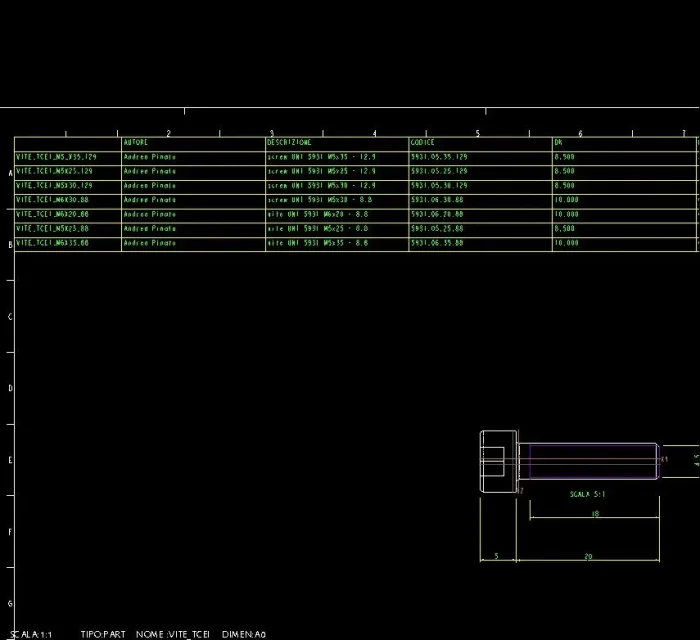Select description screw UNI 5931 M5x30 - 8.8
The image size is (700, 640).
(337, 201)
